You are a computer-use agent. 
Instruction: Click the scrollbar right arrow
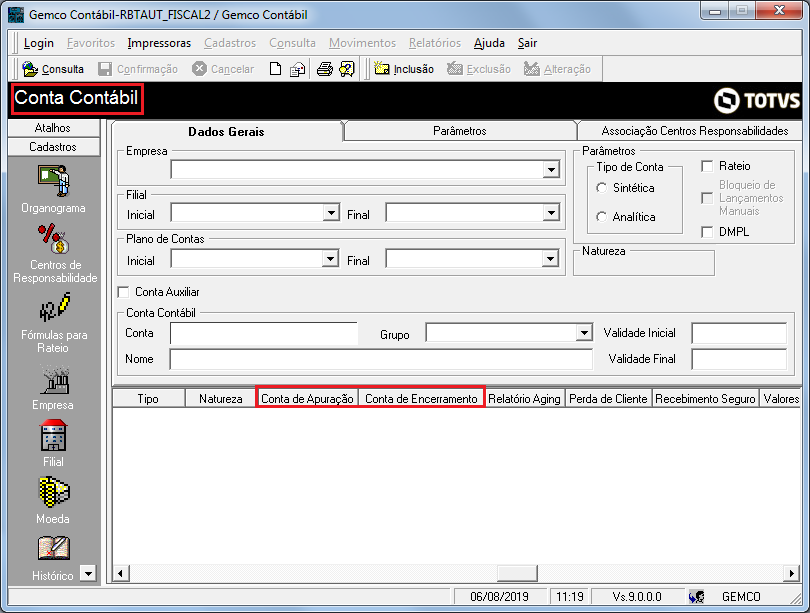pos(792,573)
